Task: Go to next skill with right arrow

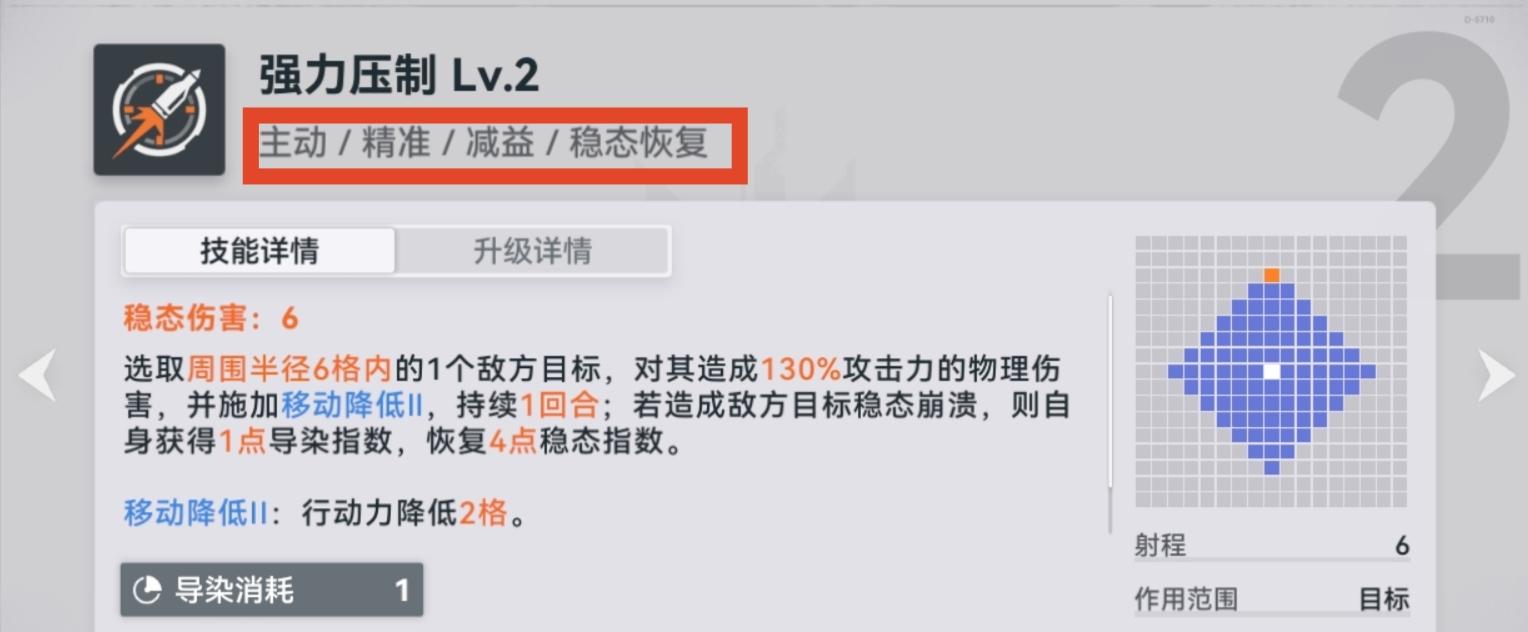Action: [1497, 375]
